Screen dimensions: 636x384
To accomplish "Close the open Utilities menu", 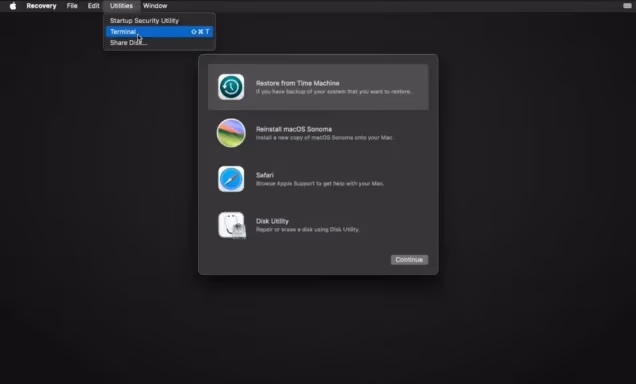I will coord(121,6).
